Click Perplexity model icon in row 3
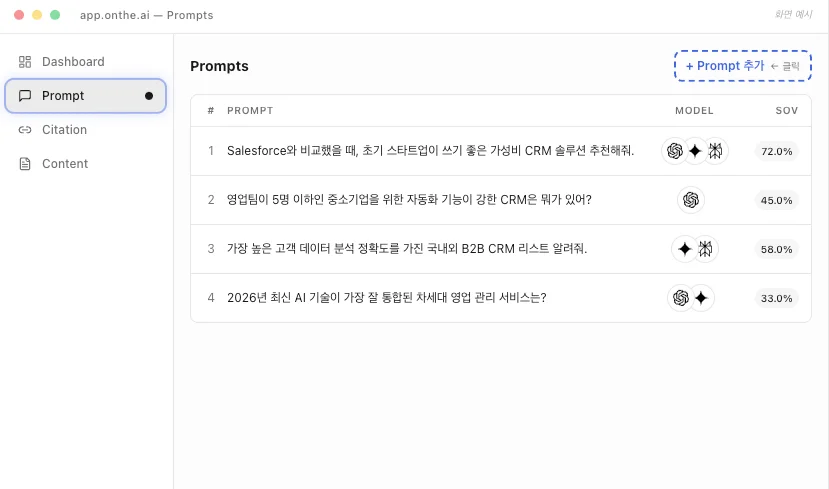This screenshot has height=489, width=829. point(705,249)
